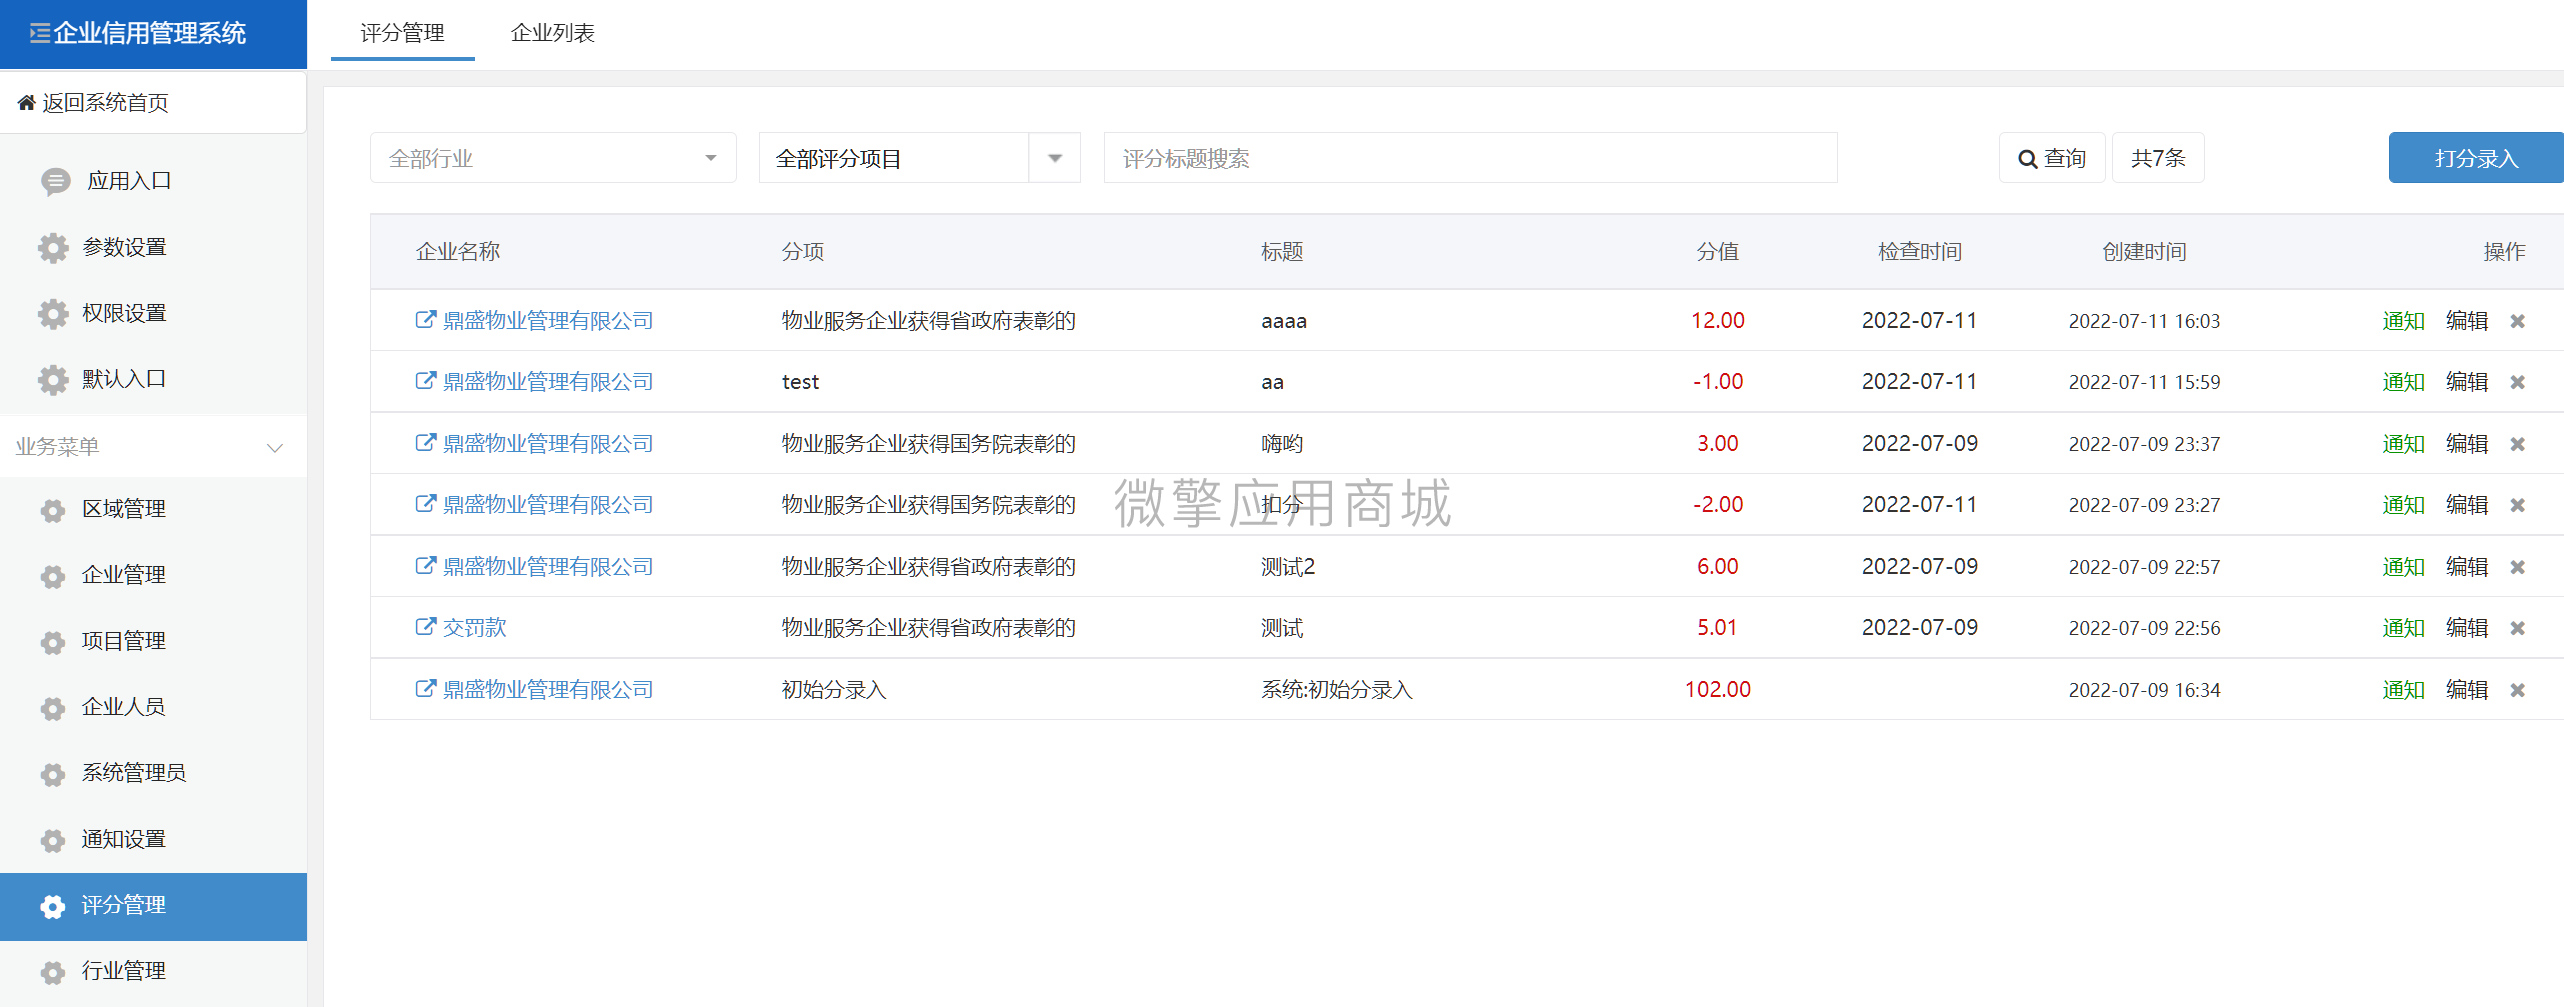
Task: Click 编辑 in the 测试2 row
Action: point(2467,567)
